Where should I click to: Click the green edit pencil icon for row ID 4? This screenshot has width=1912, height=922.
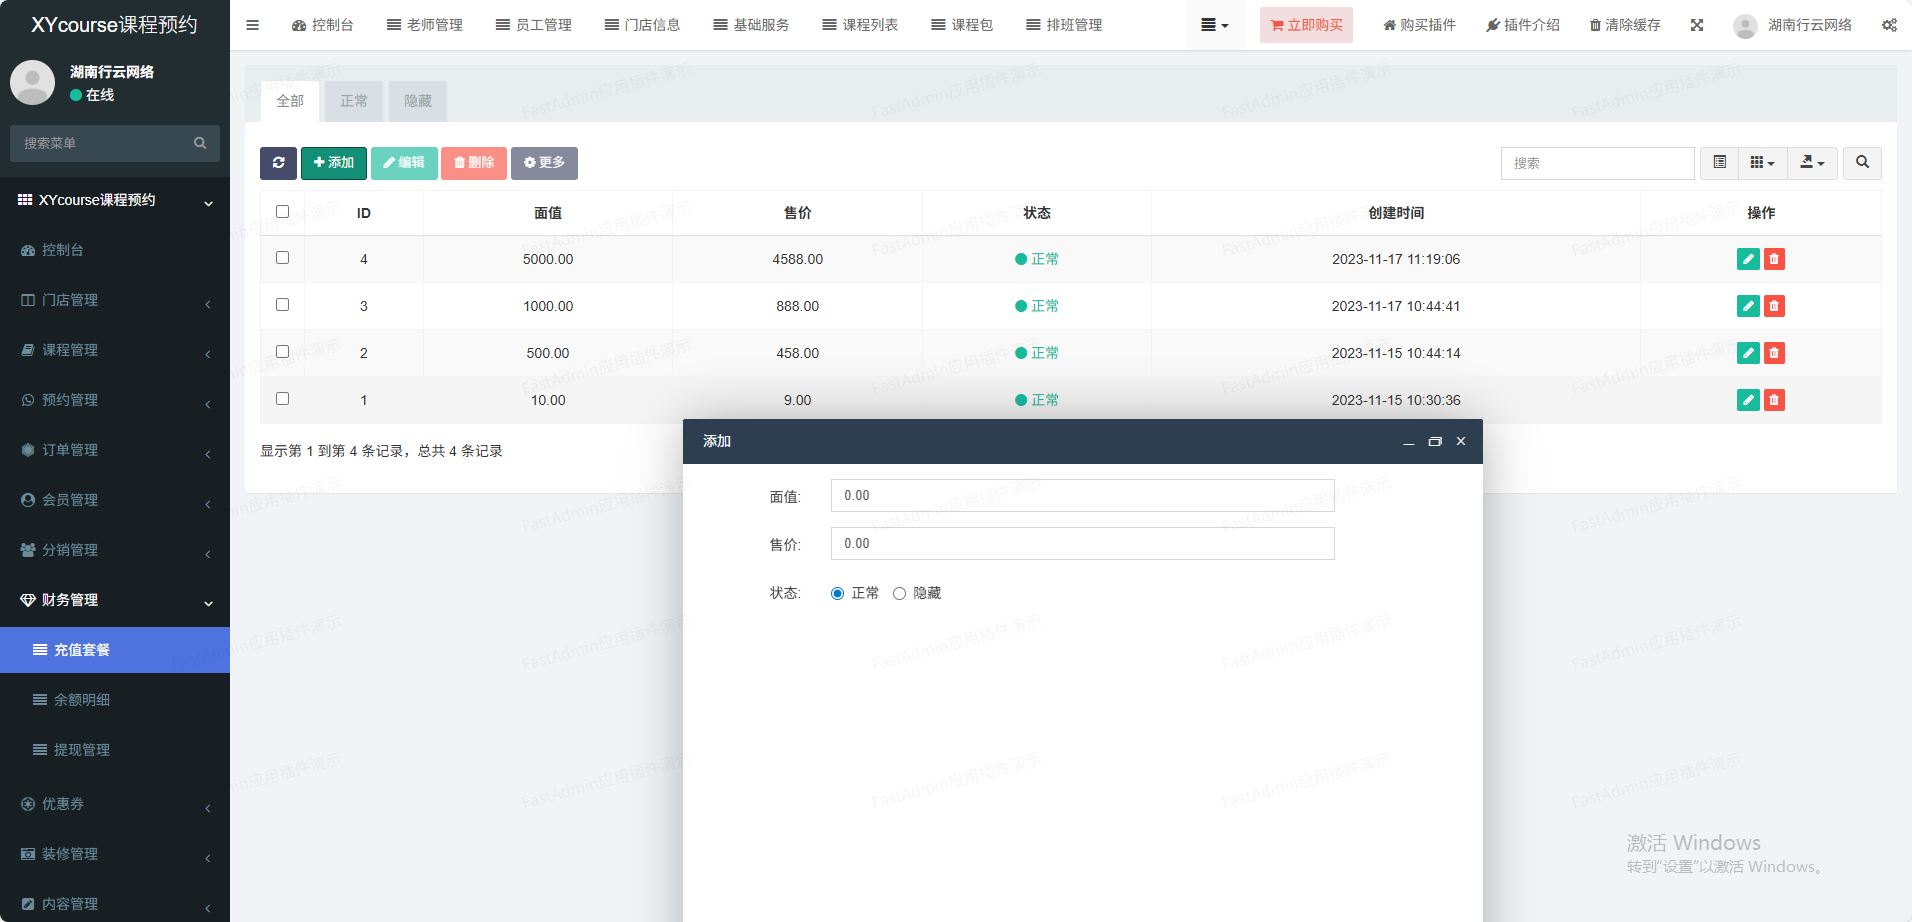click(1748, 259)
